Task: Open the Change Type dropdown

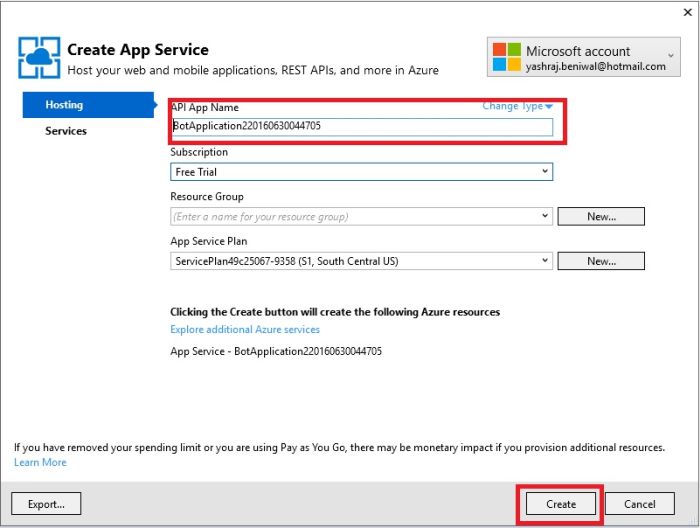Action: (518, 106)
